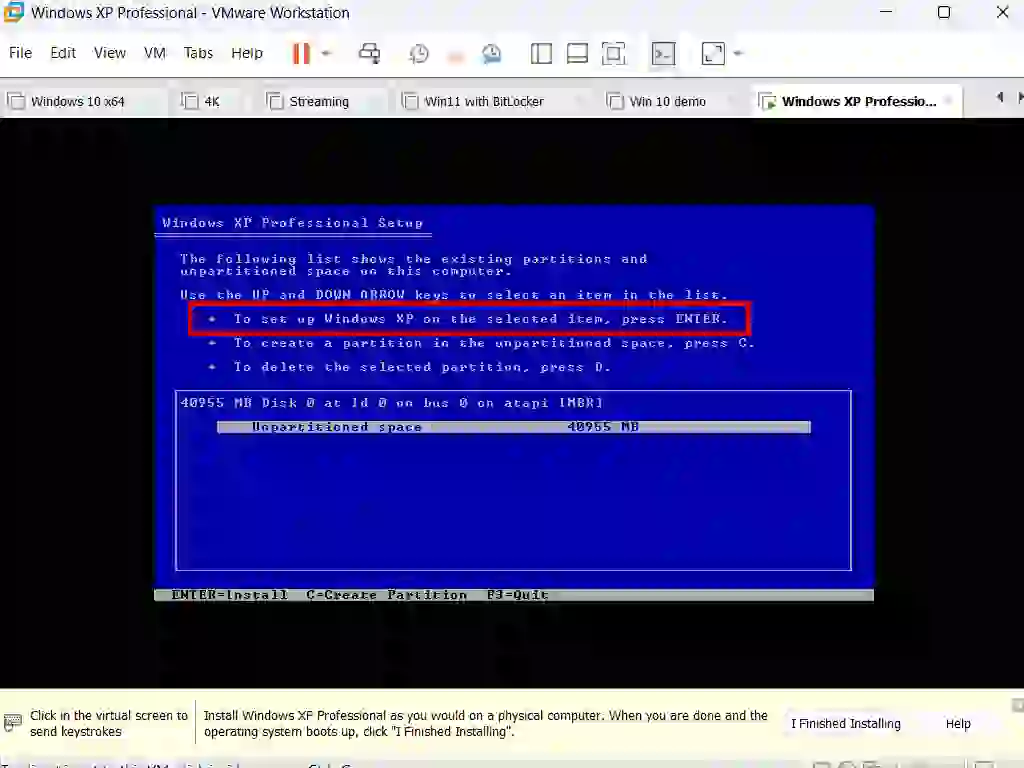The width and height of the screenshot is (1024, 768).
Task: Open the Snapshot Manager
Action: click(x=491, y=53)
